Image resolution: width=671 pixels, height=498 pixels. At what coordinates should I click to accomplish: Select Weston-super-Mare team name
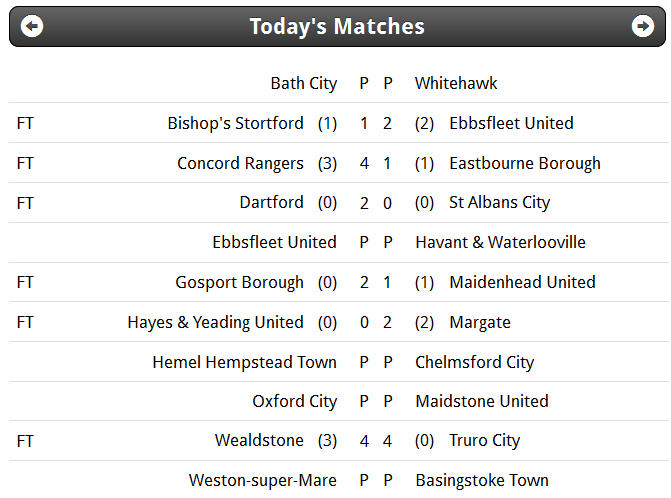pos(263,480)
